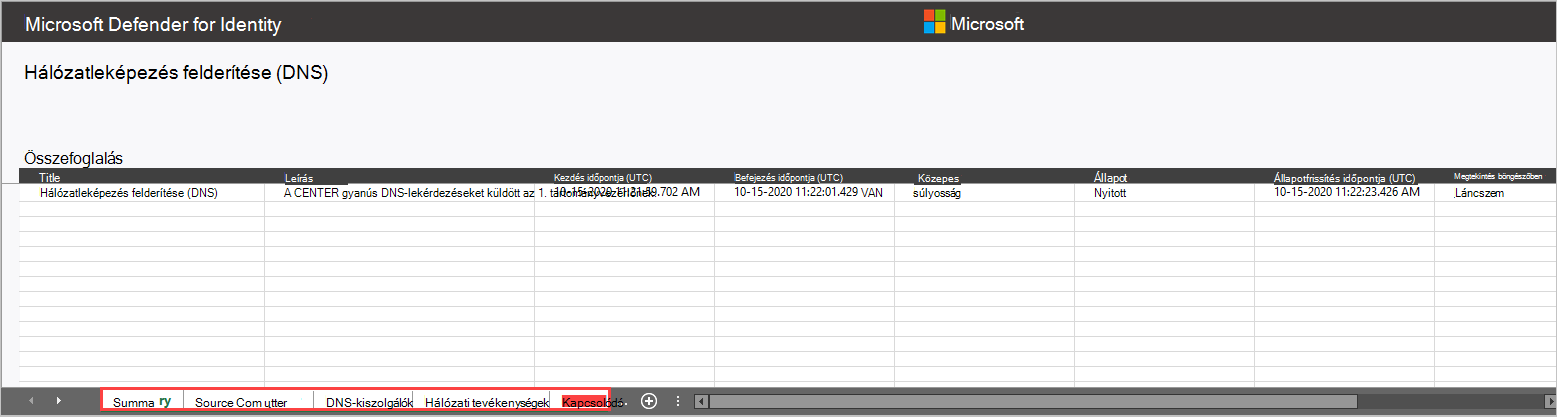Image resolution: width=1557 pixels, height=417 pixels.
Task: Click the 10-15-2020 11:22:23.426 AM cell
Action: pyautogui.click(x=1347, y=191)
